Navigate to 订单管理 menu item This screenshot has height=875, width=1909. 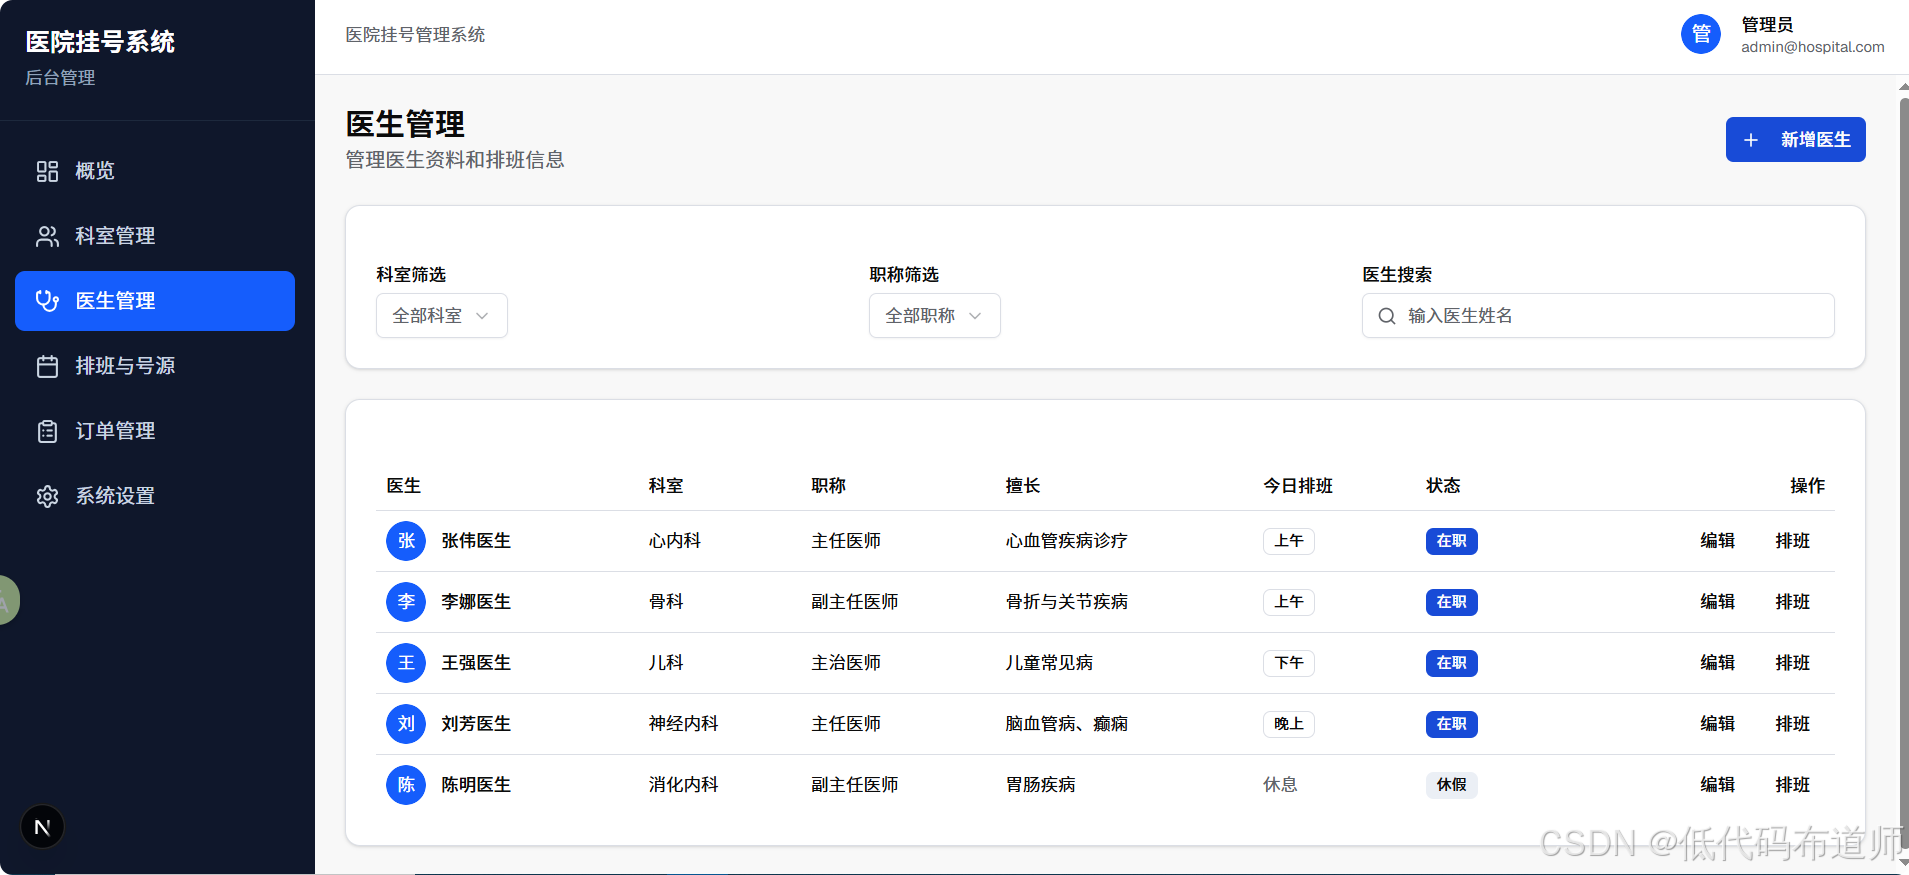tap(155, 431)
